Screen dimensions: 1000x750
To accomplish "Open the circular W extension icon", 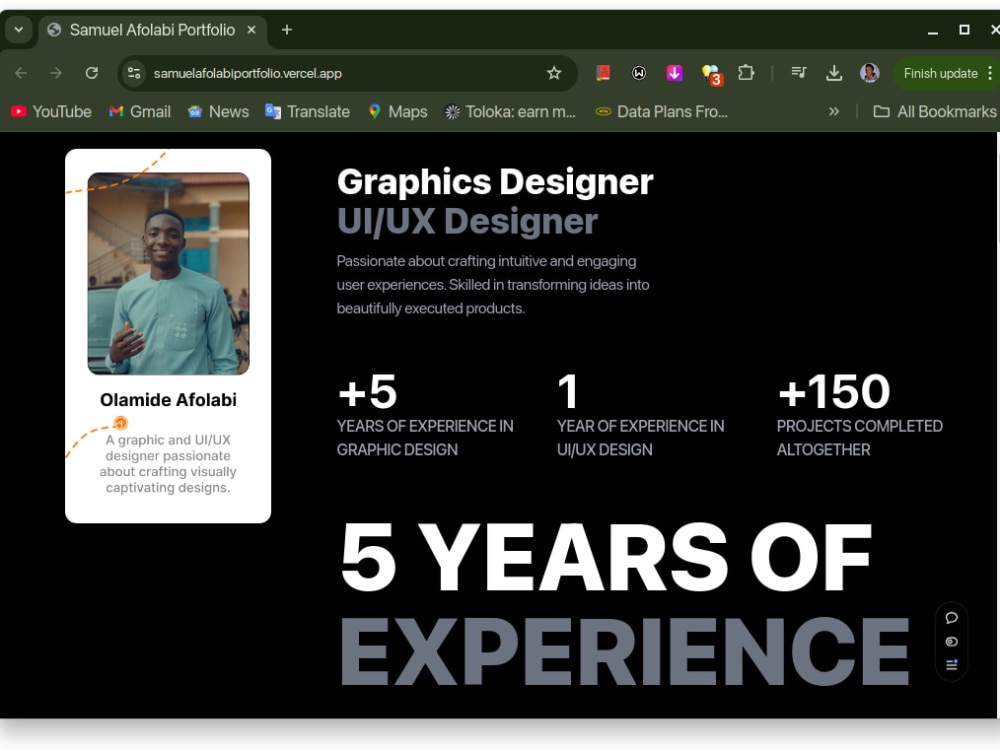I will click(638, 73).
